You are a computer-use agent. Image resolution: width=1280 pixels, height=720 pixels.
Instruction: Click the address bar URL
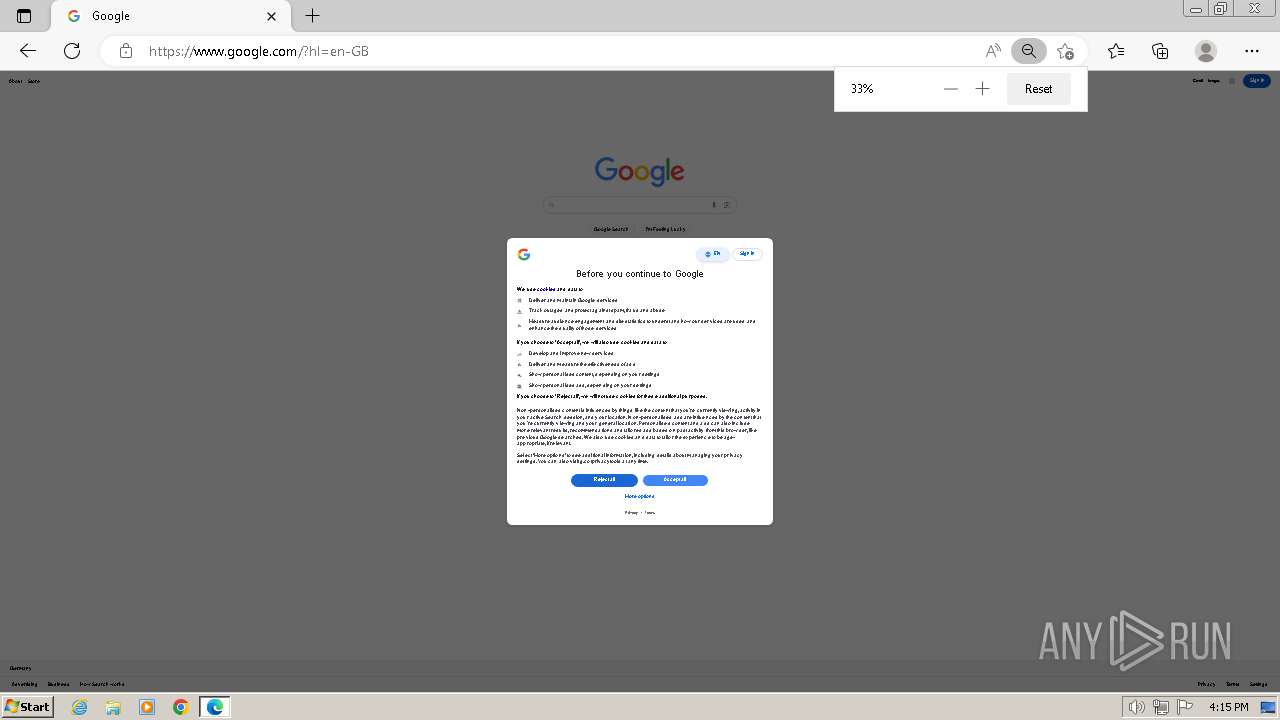tap(259, 51)
